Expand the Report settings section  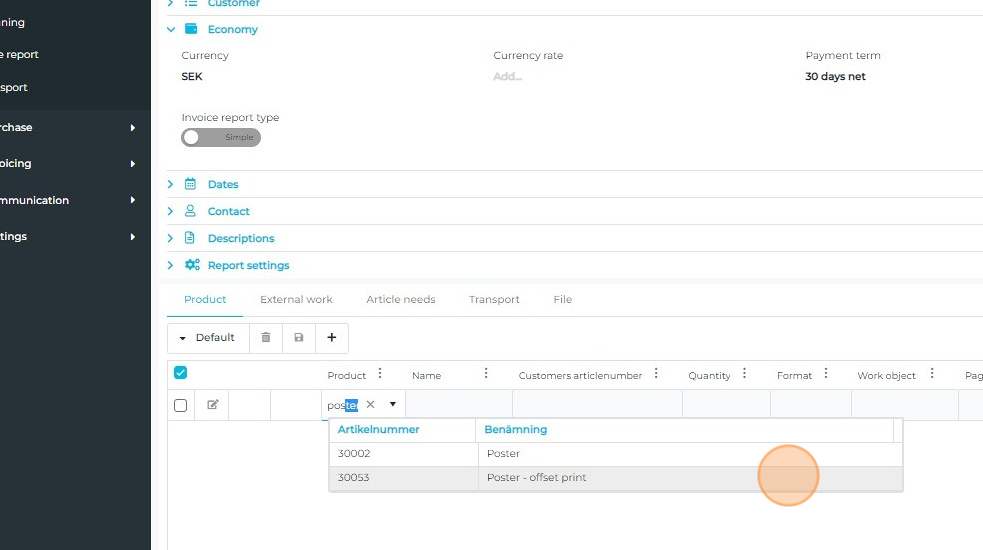click(248, 266)
